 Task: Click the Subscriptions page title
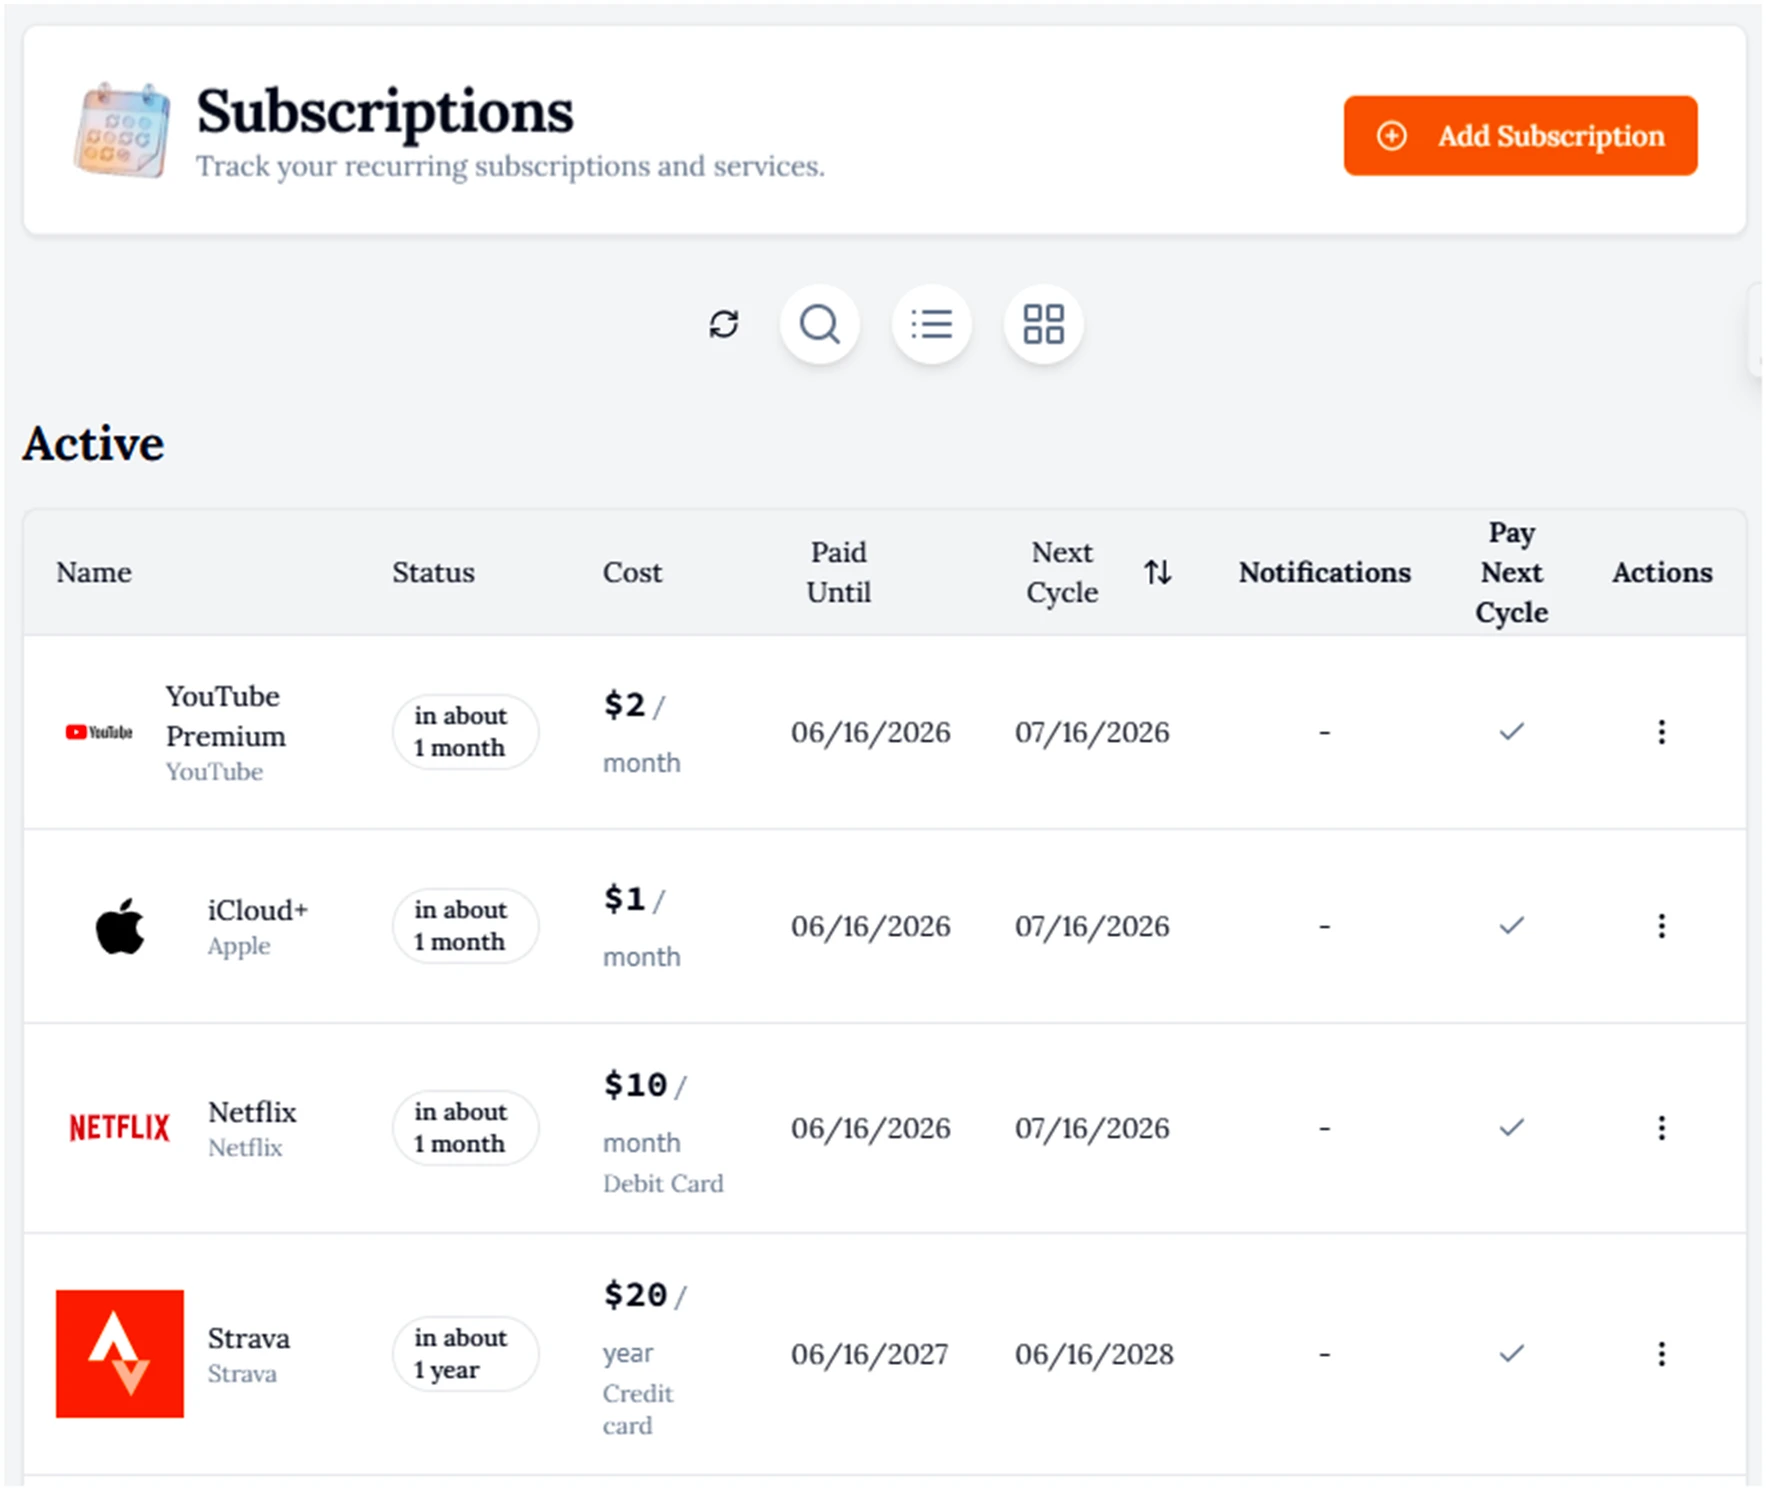pos(385,111)
